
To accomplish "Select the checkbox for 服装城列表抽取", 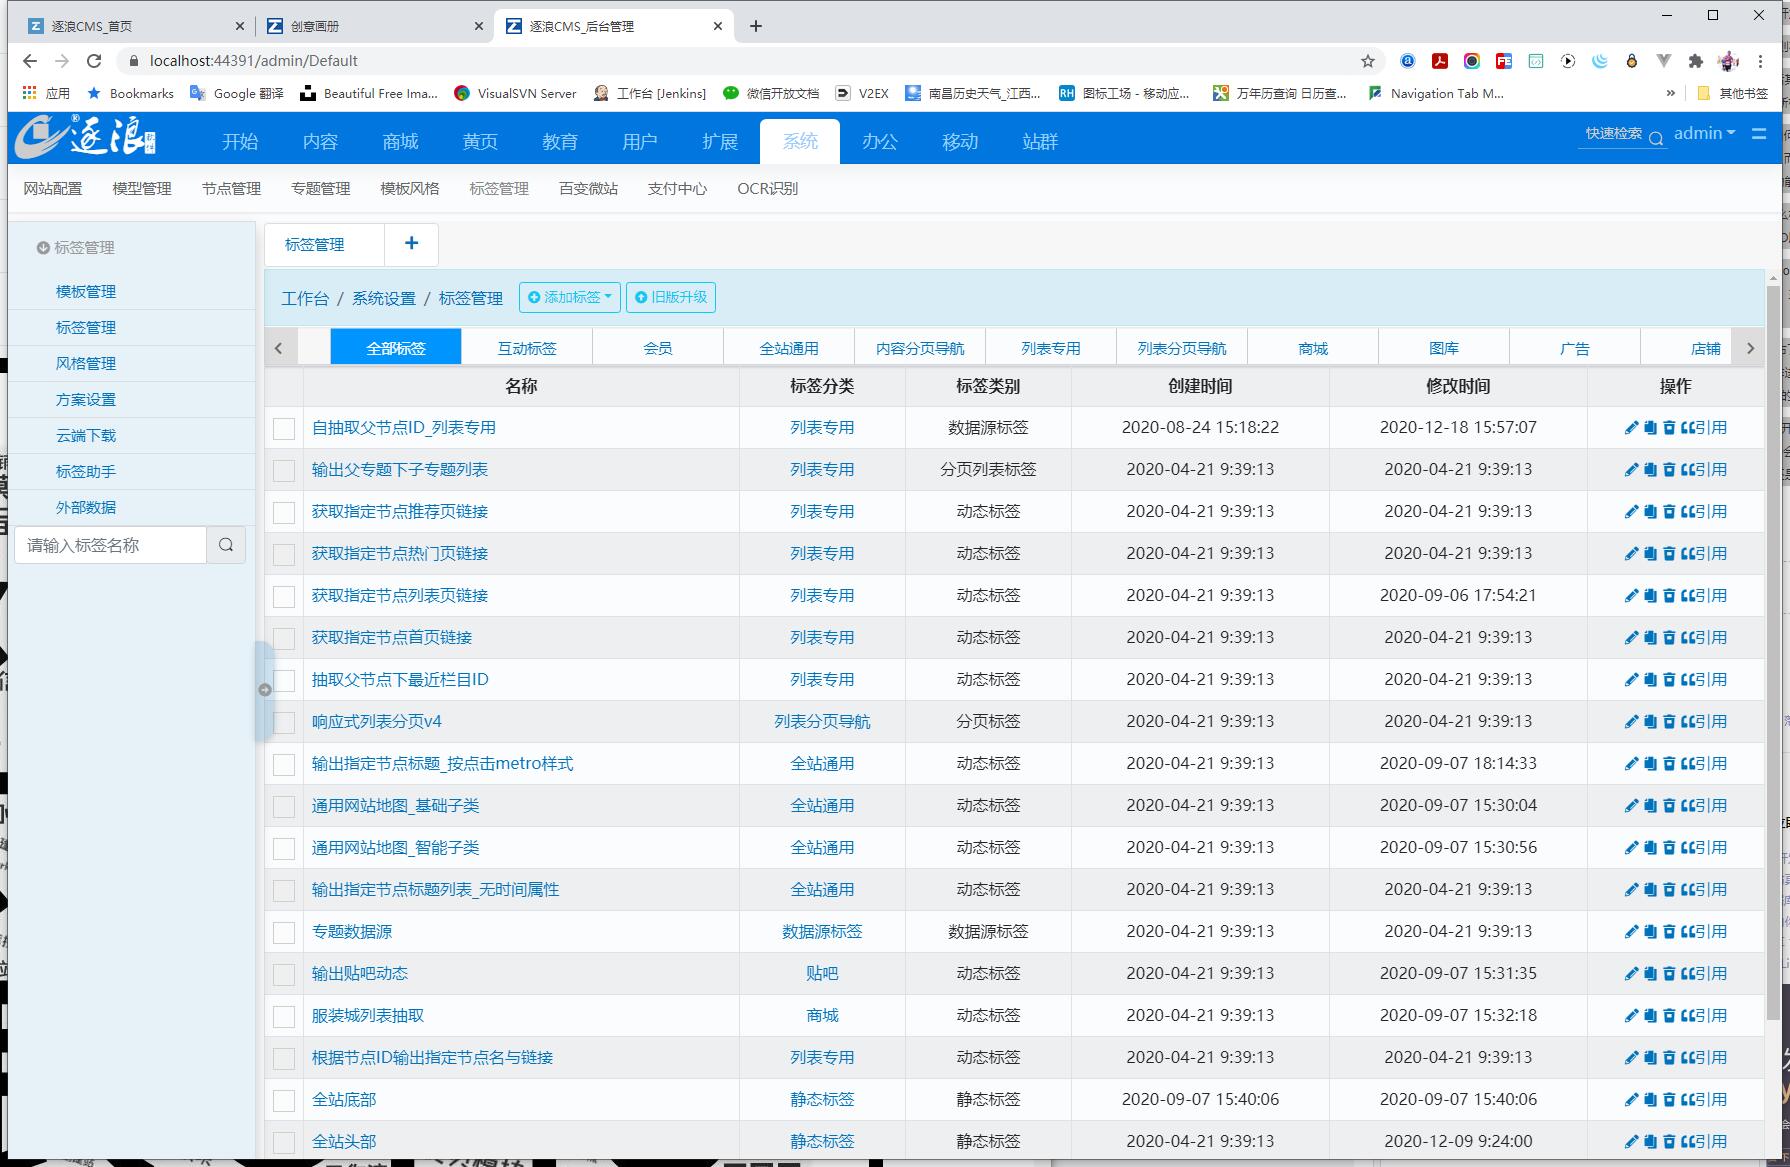I will [x=284, y=1015].
